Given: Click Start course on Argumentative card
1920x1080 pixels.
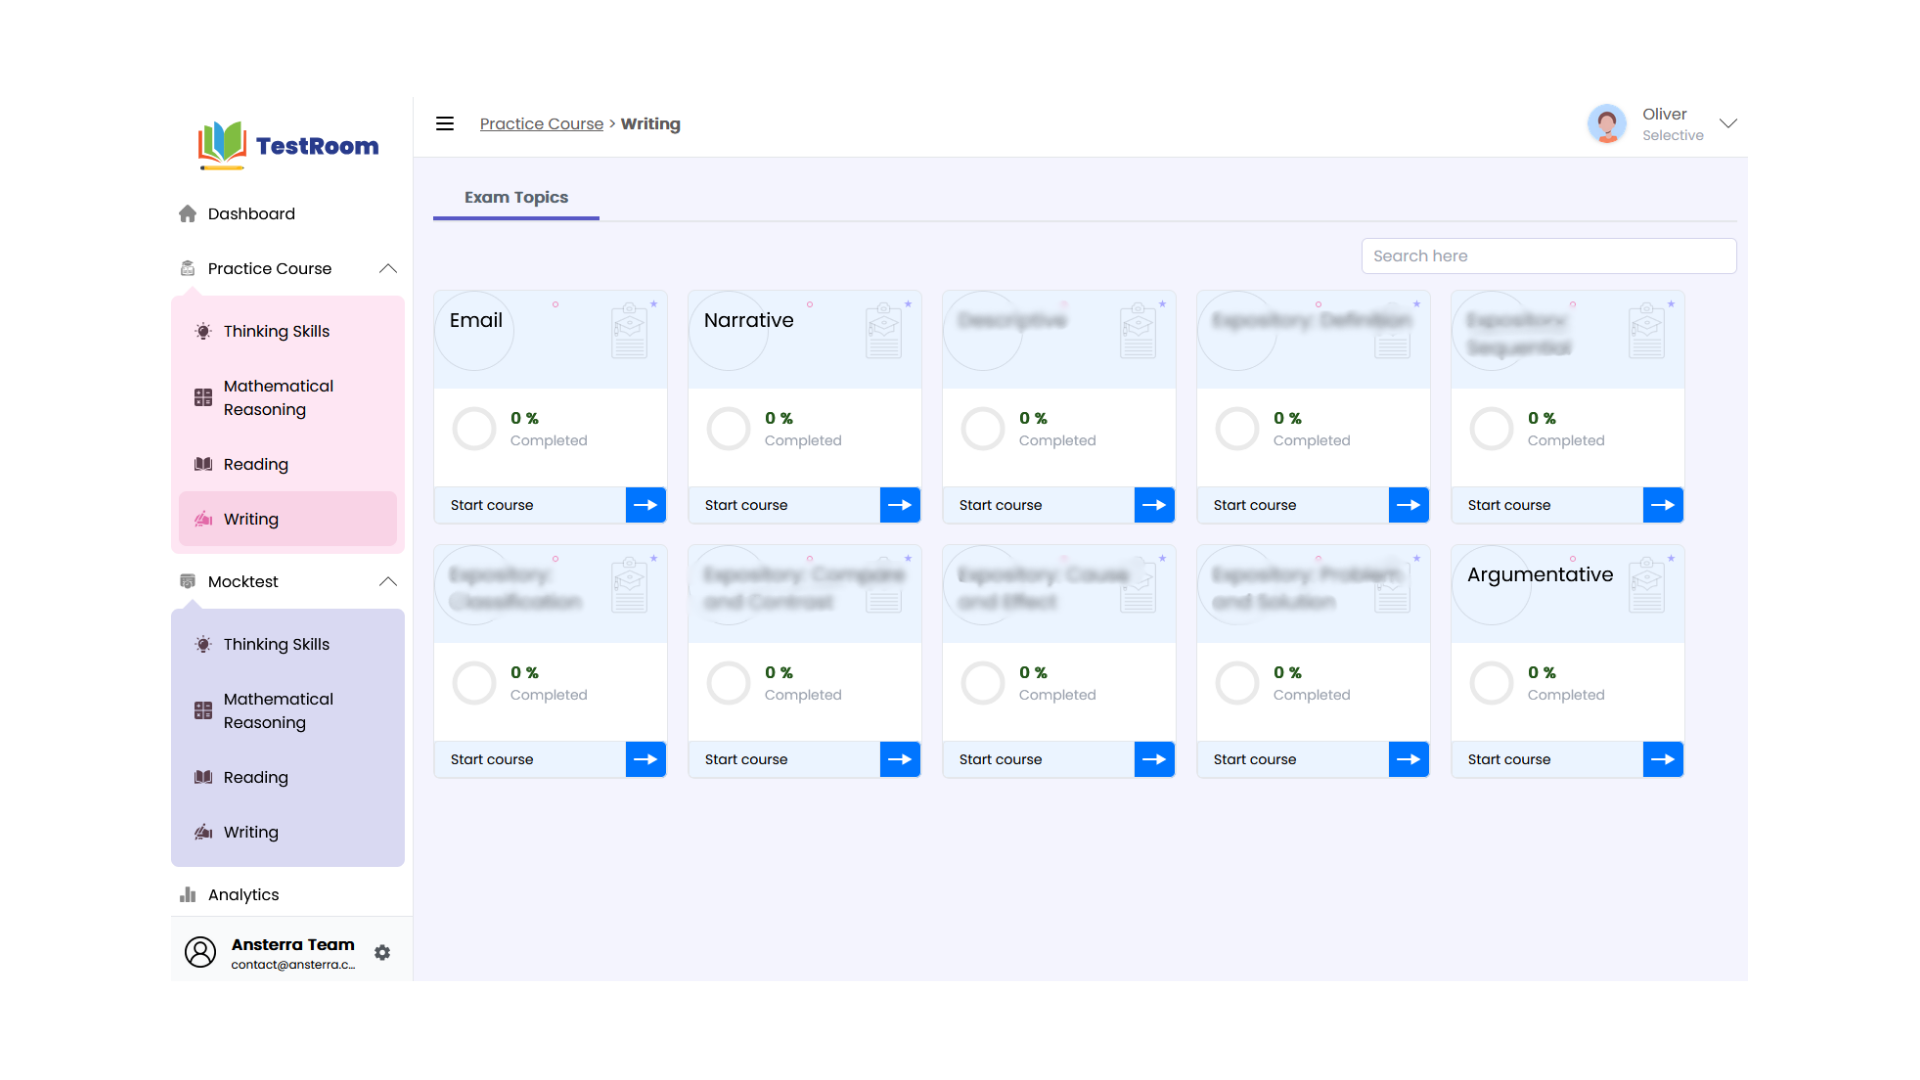Looking at the screenshot, I should point(1509,760).
